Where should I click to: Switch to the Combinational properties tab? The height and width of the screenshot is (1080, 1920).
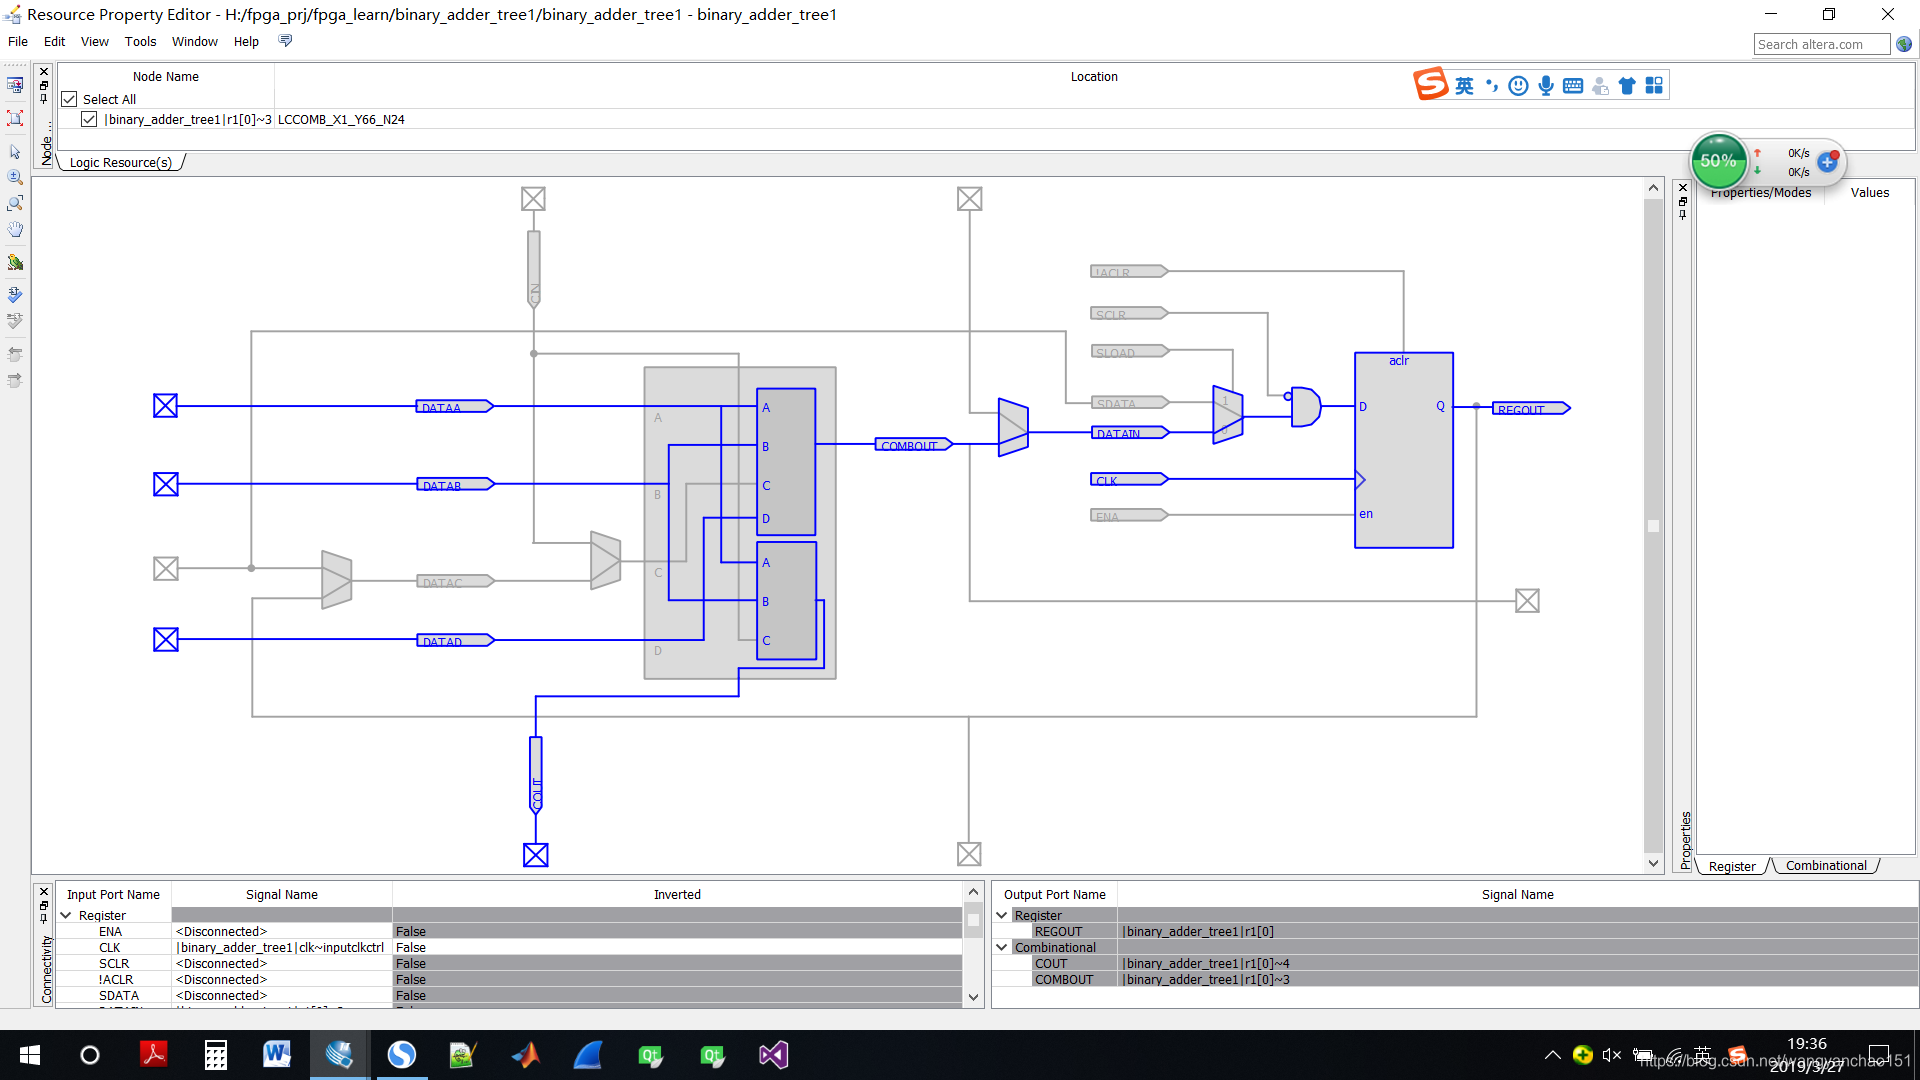1825,866
